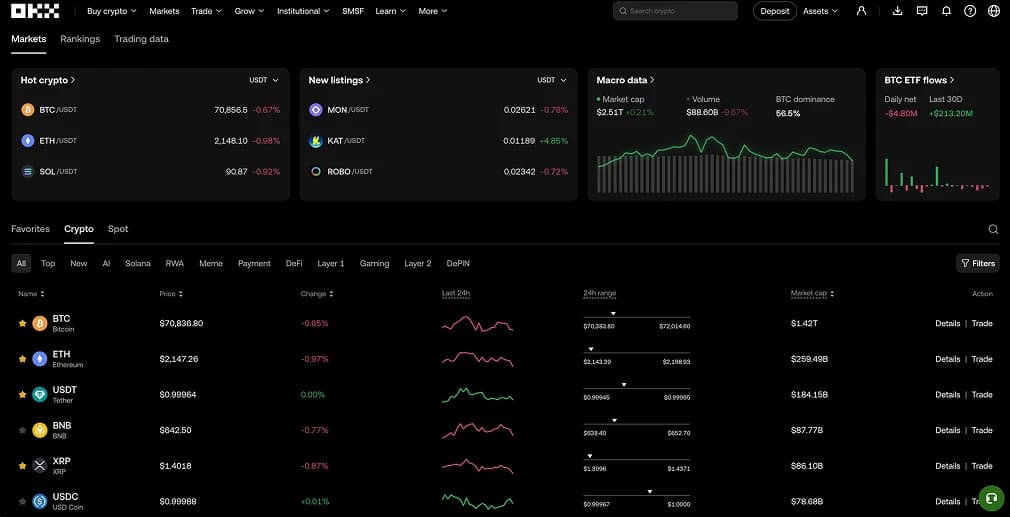Open BTC ETF flows link
The image size is (1010, 517).
tap(919, 80)
